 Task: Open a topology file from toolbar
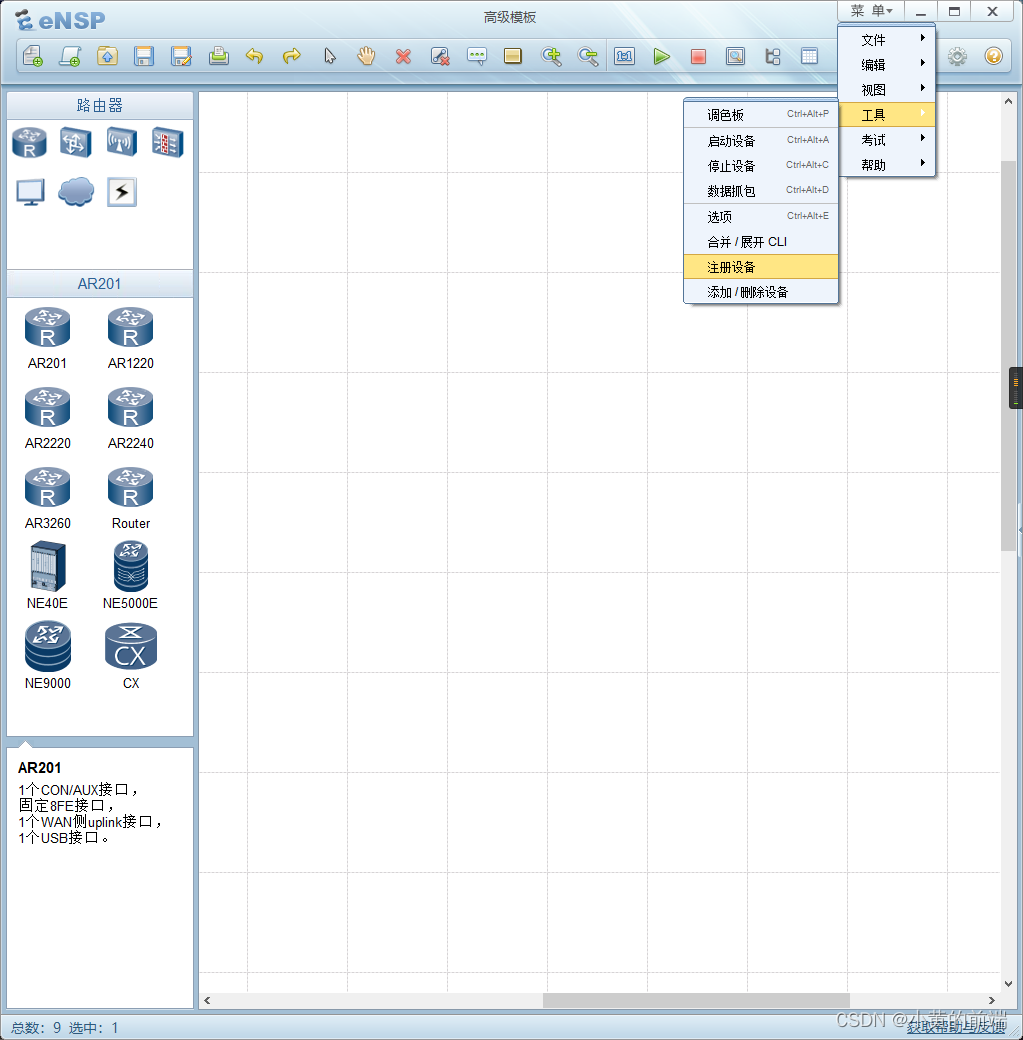tap(107, 56)
